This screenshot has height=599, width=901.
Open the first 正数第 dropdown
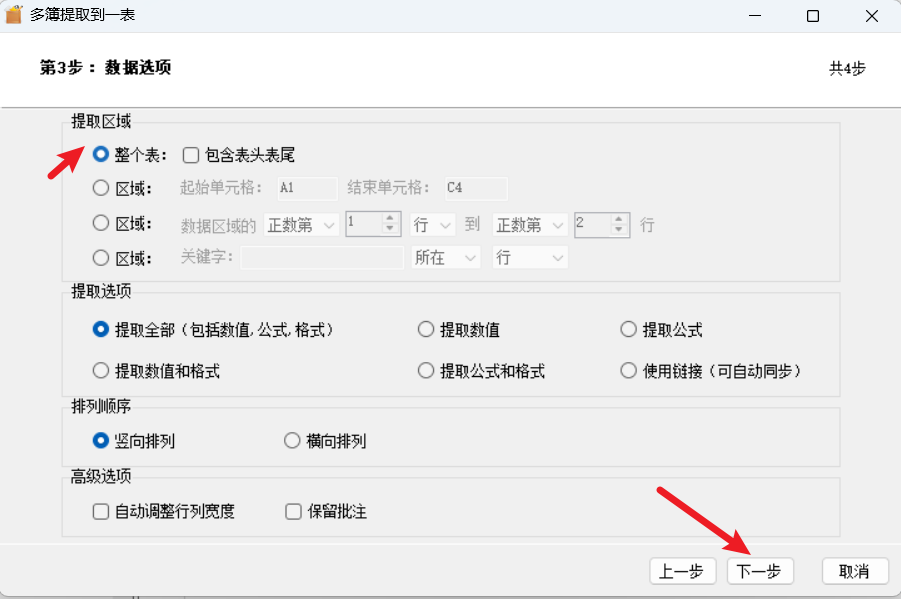pyautogui.click(x=301, y=224)
